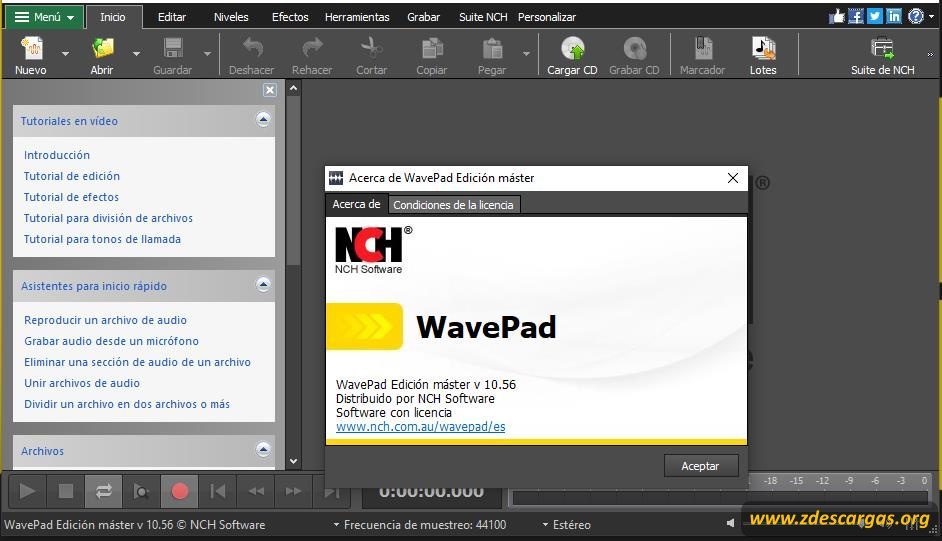This screenshot has height=541, width=942.
Task: Click the Grabar CD icon
Action: (x=634, y=48)
